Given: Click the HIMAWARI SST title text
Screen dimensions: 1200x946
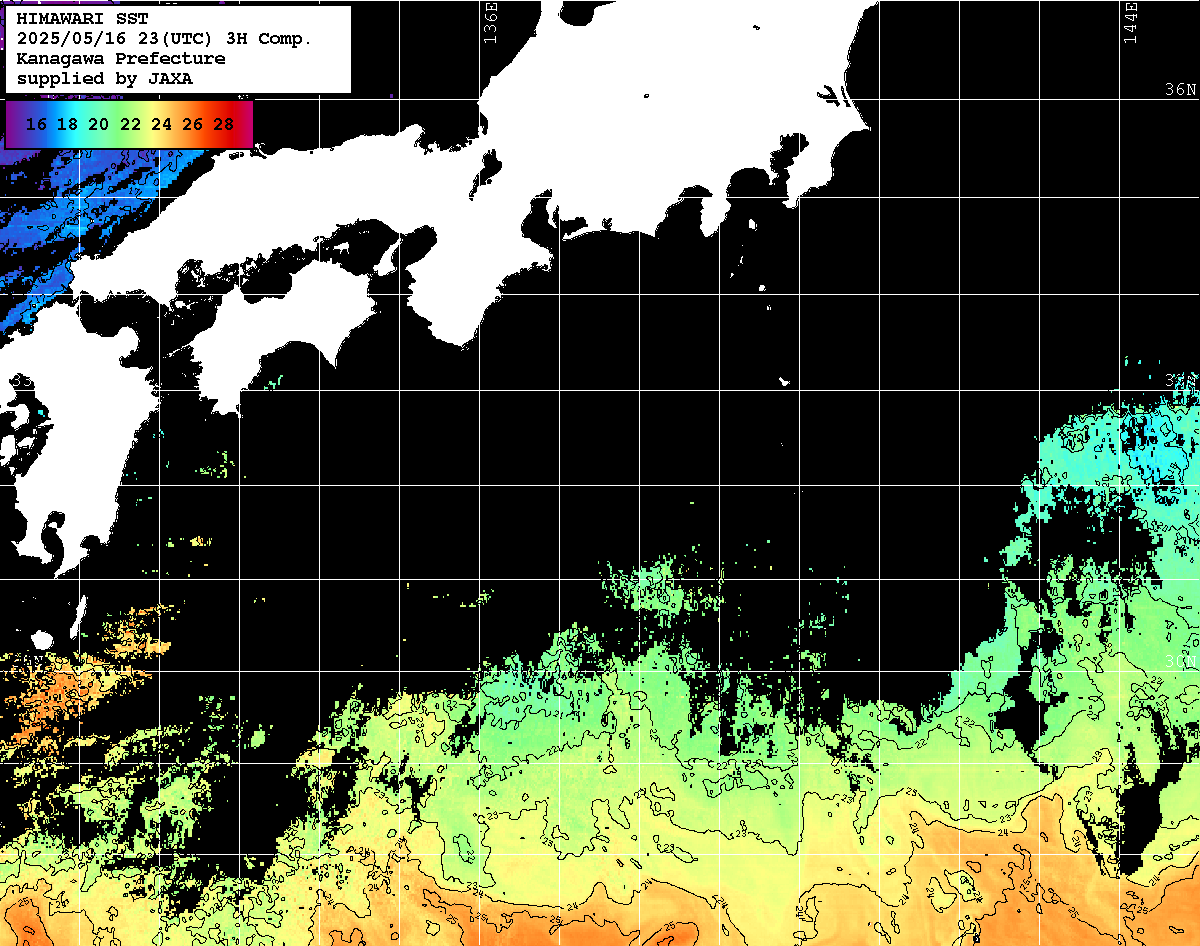Looking at the screenshot, I should [83, 19].
